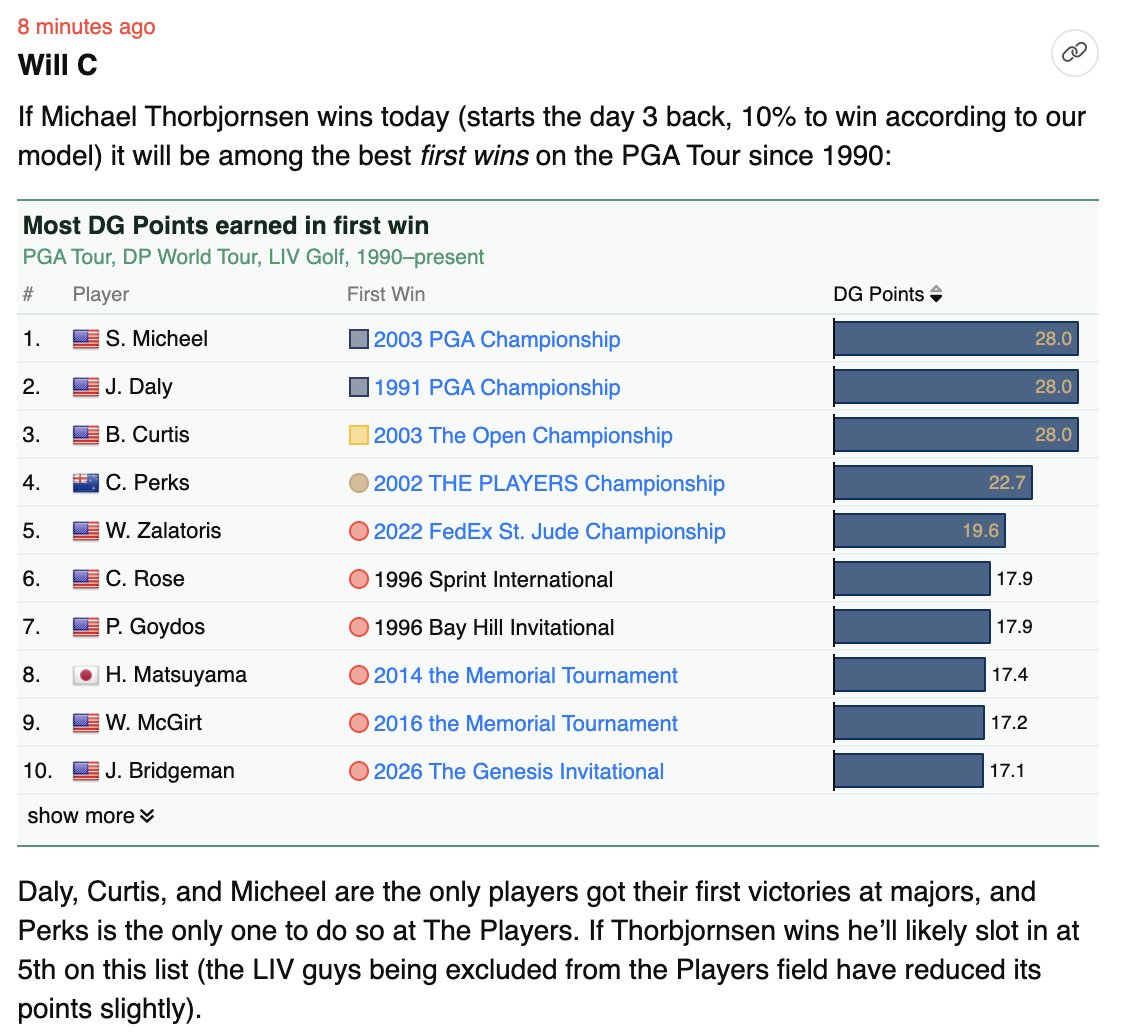Open 2026 The Genesis Invitational link
Screen dimensions: 1122x1036
(x=518, y=771)
